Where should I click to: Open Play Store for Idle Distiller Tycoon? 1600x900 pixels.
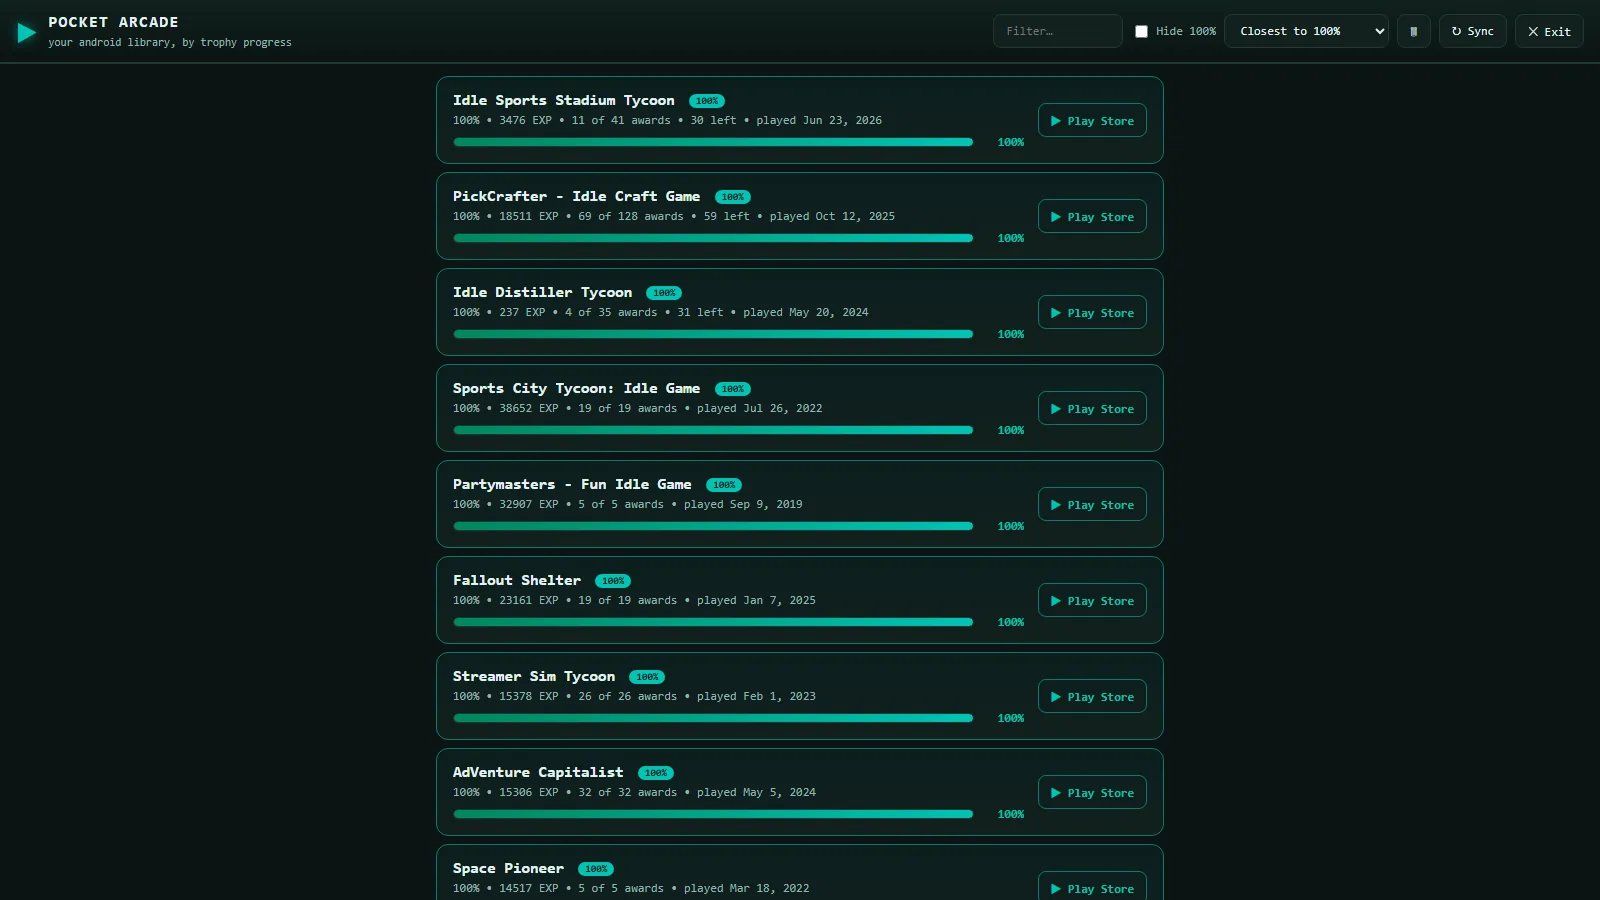tap(1092, 312)
